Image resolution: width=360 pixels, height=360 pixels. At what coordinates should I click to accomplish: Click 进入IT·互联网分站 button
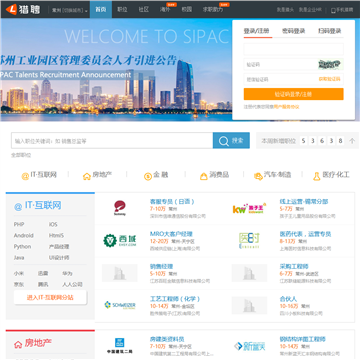point(50,297)
